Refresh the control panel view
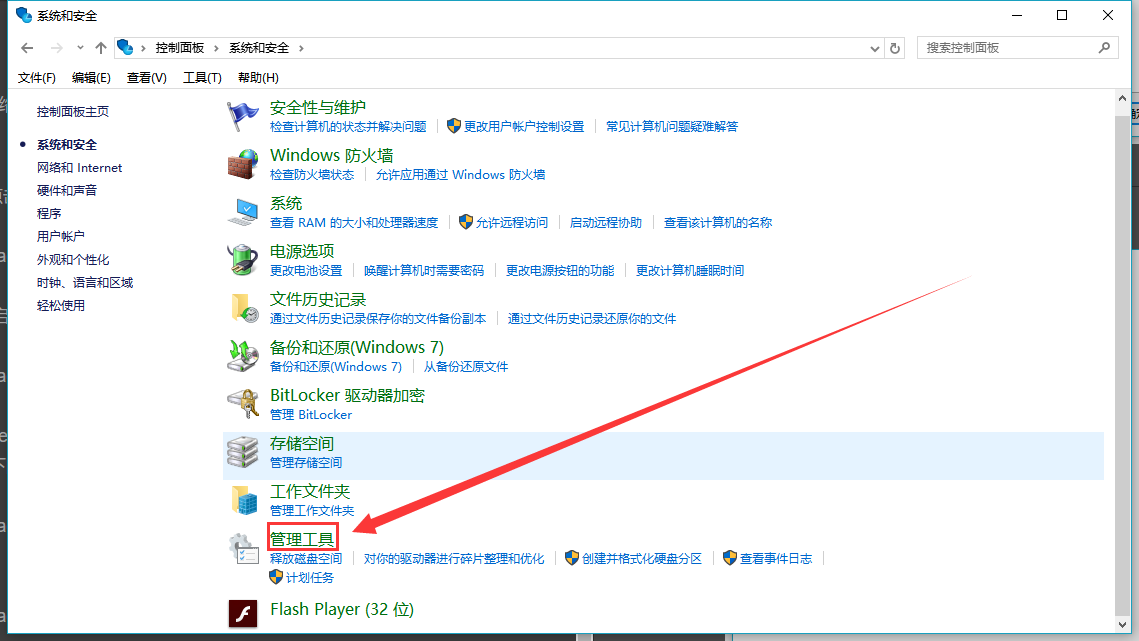 pyautogui.click(x=895, y=48)
